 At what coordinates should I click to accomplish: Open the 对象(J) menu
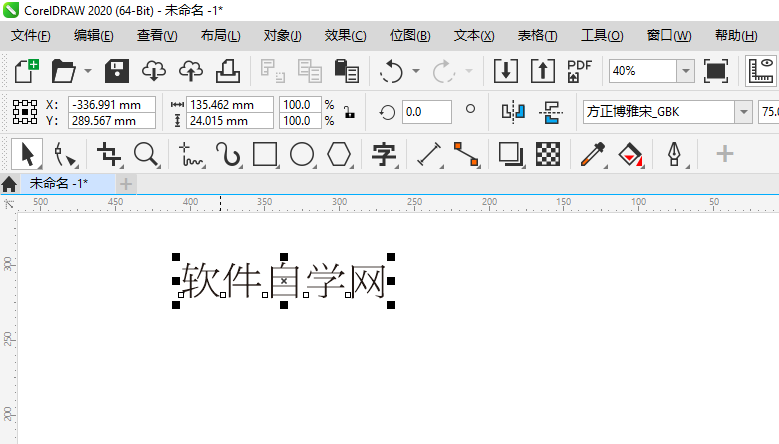coord(282,36)
